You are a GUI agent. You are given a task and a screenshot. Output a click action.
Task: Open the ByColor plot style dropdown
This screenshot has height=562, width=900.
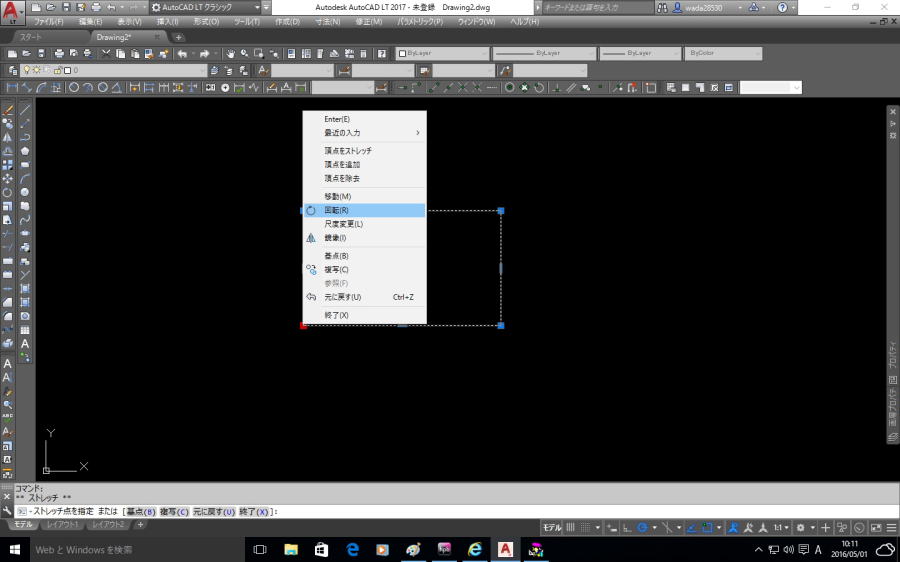coord(724,53)
